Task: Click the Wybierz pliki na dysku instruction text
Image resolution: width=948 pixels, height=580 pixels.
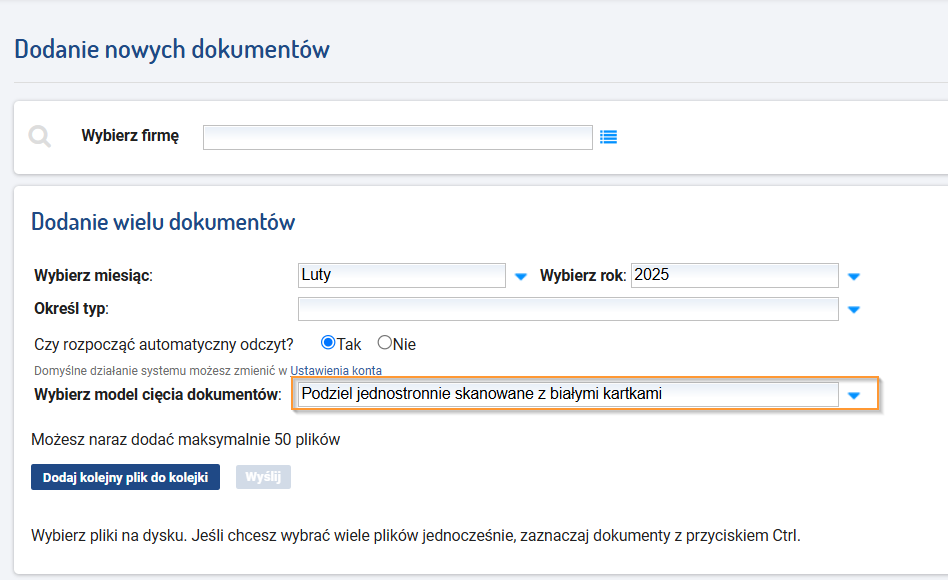Action: coord(415,536)
